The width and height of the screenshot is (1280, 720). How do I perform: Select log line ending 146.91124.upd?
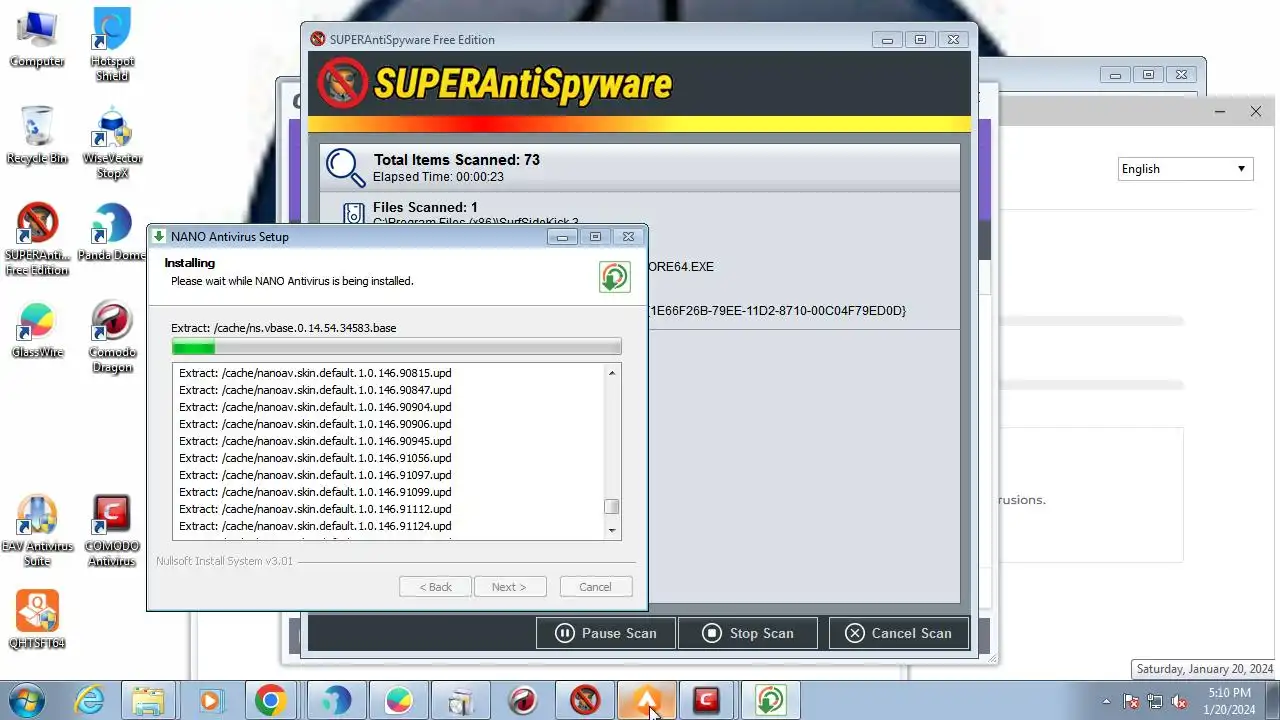315,526
